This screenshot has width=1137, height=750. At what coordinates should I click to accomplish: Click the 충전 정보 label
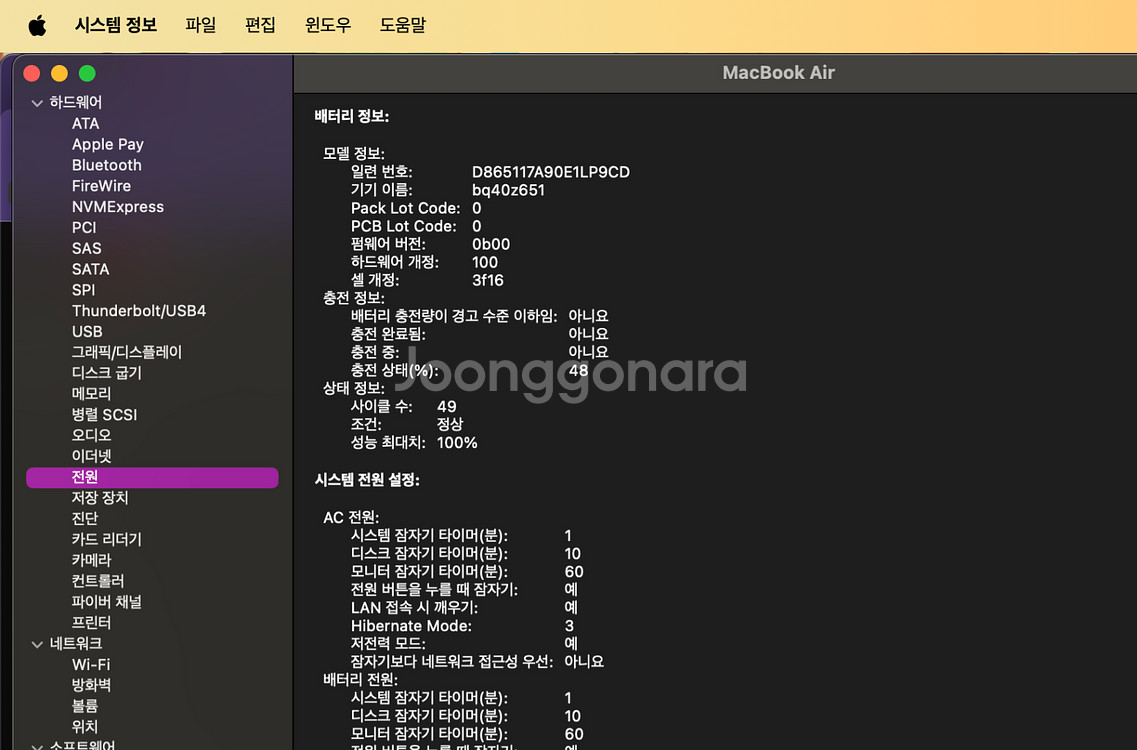[353, 298]
